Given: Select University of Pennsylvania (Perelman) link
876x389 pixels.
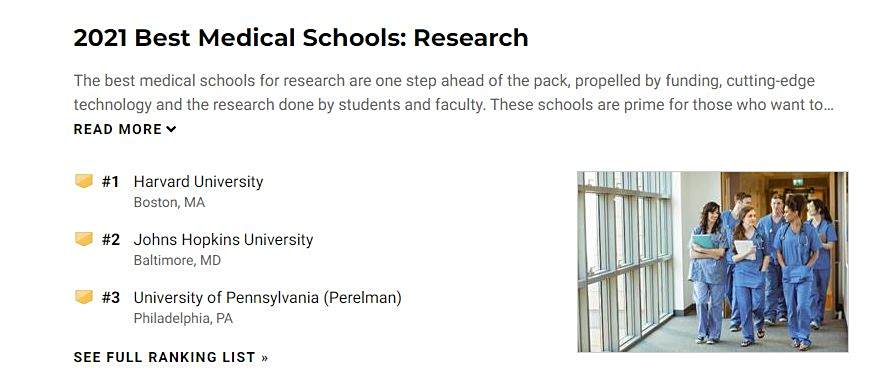Looking at the screenshot, I should coord(268,298).
